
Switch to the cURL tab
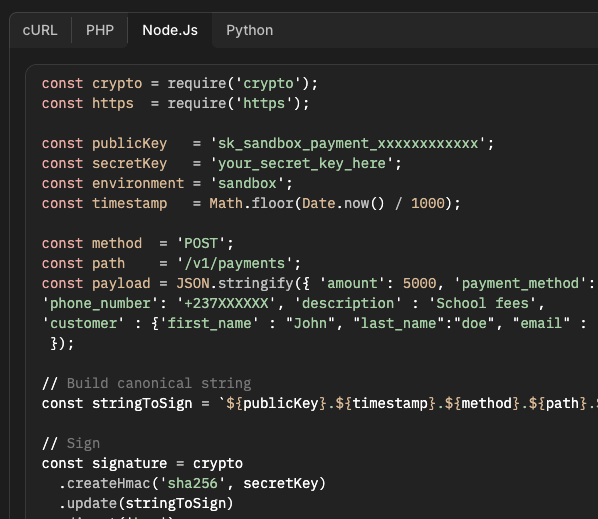[40, 30]
